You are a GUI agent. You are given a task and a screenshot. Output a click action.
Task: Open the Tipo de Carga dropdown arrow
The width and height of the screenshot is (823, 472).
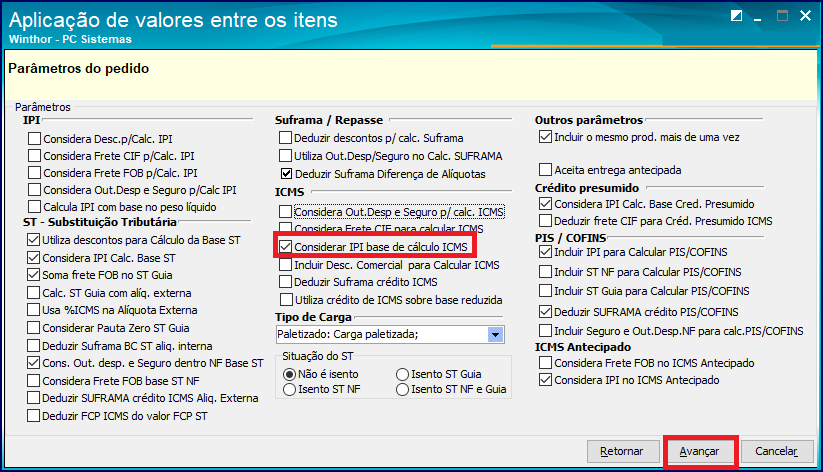point(495,334)
